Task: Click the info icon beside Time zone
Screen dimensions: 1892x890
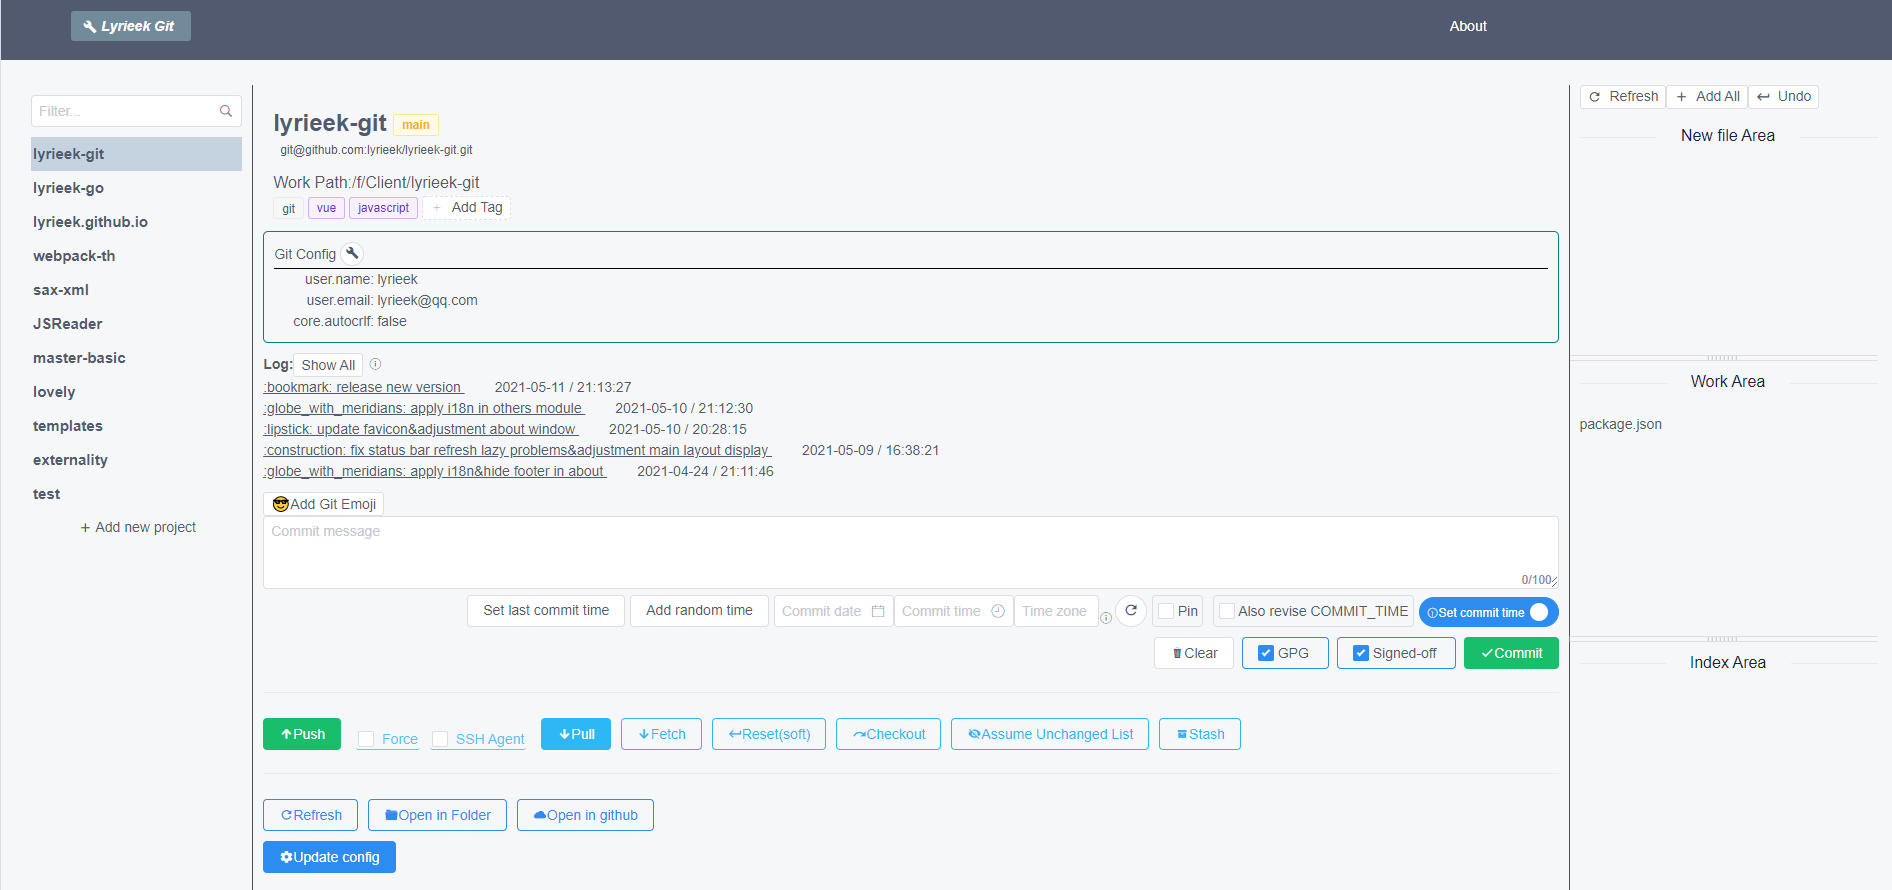Action: click(1106, 618)
